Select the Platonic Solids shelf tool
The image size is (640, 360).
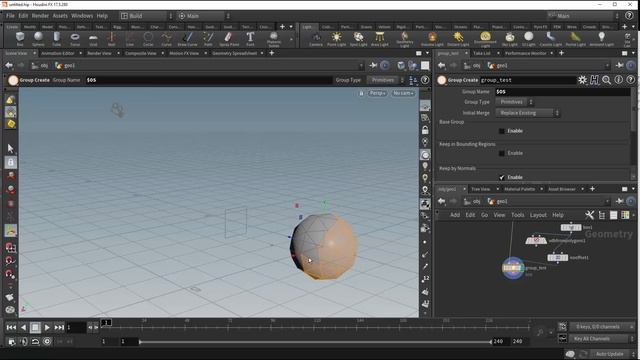pos(273,40)
